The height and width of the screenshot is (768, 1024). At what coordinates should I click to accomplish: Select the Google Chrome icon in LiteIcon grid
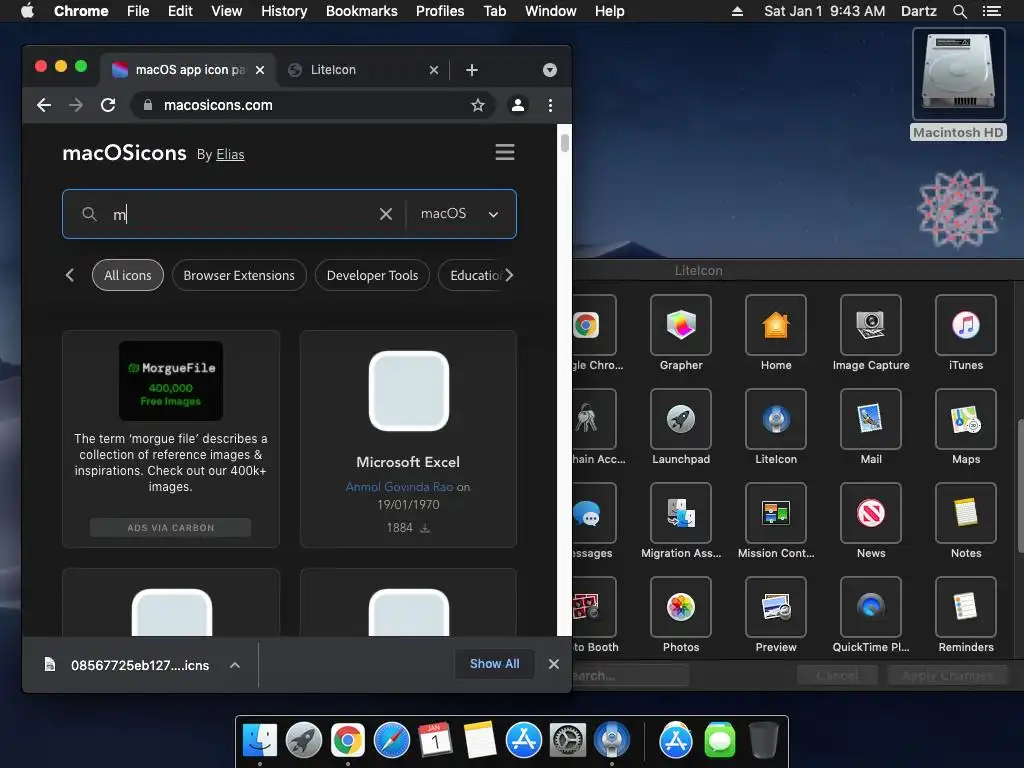pos(594,325)
